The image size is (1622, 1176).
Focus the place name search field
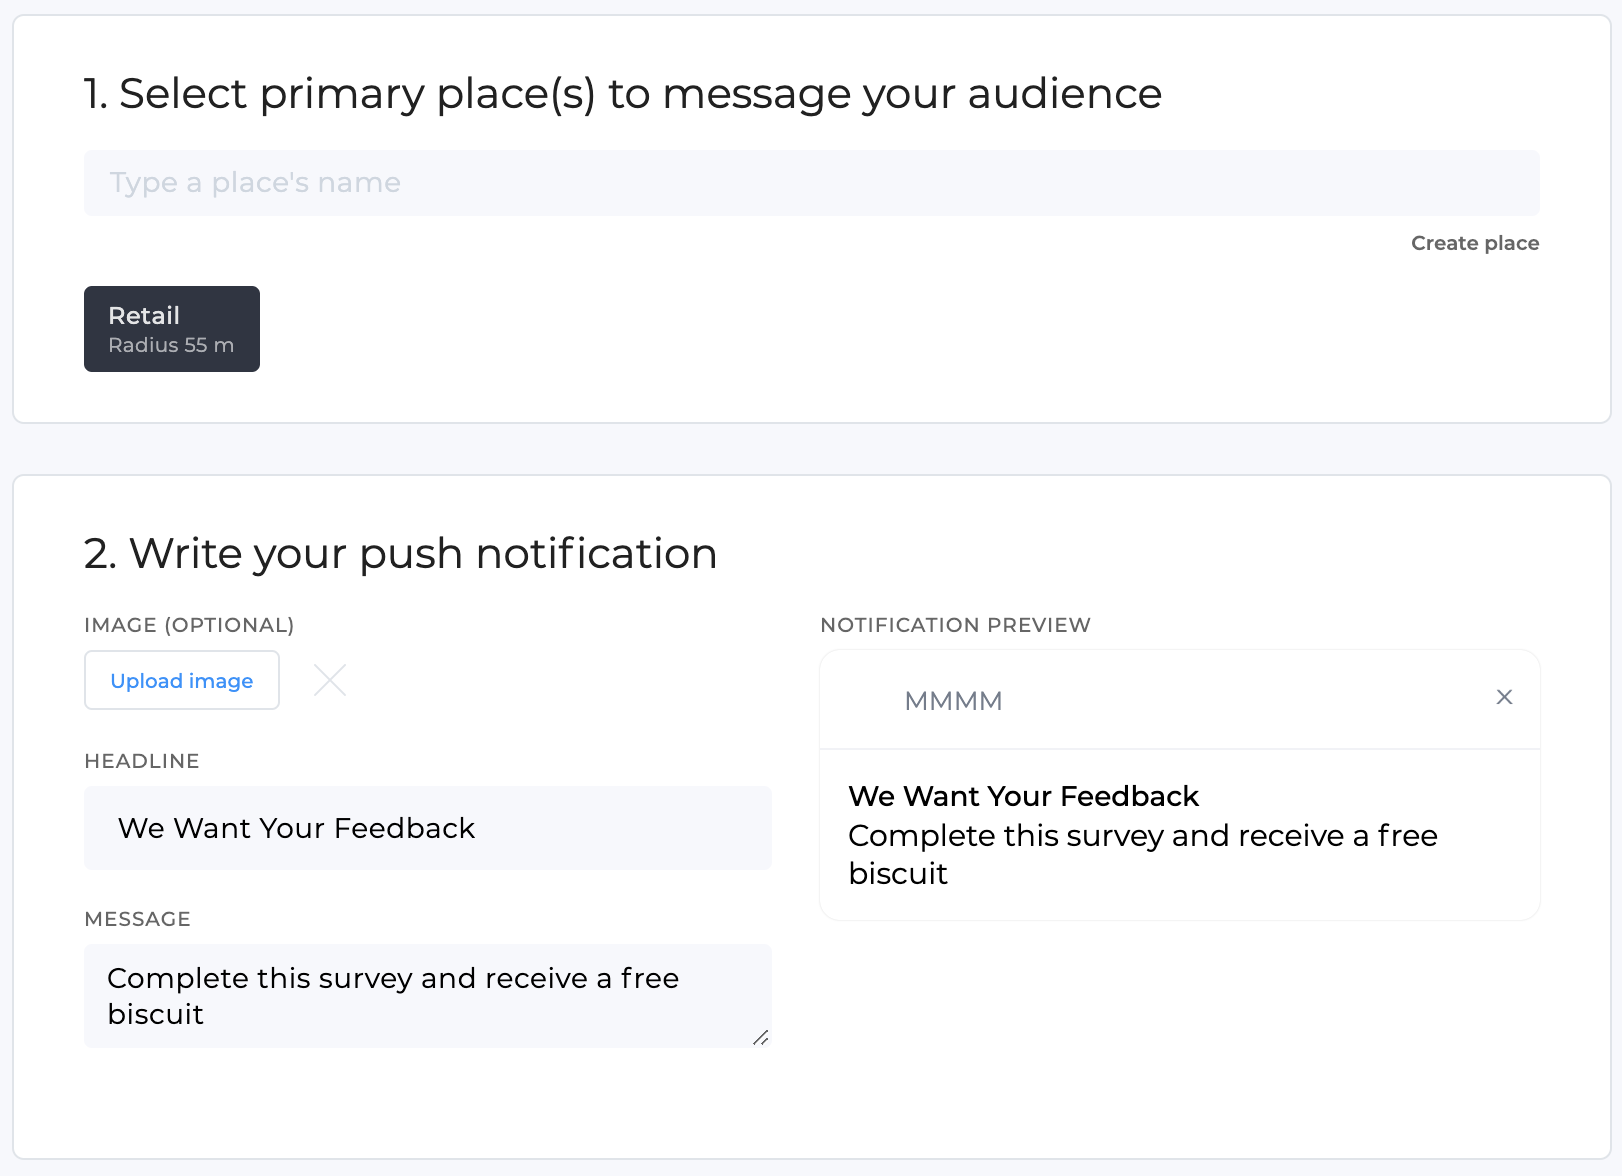click(x=810, y=183)
